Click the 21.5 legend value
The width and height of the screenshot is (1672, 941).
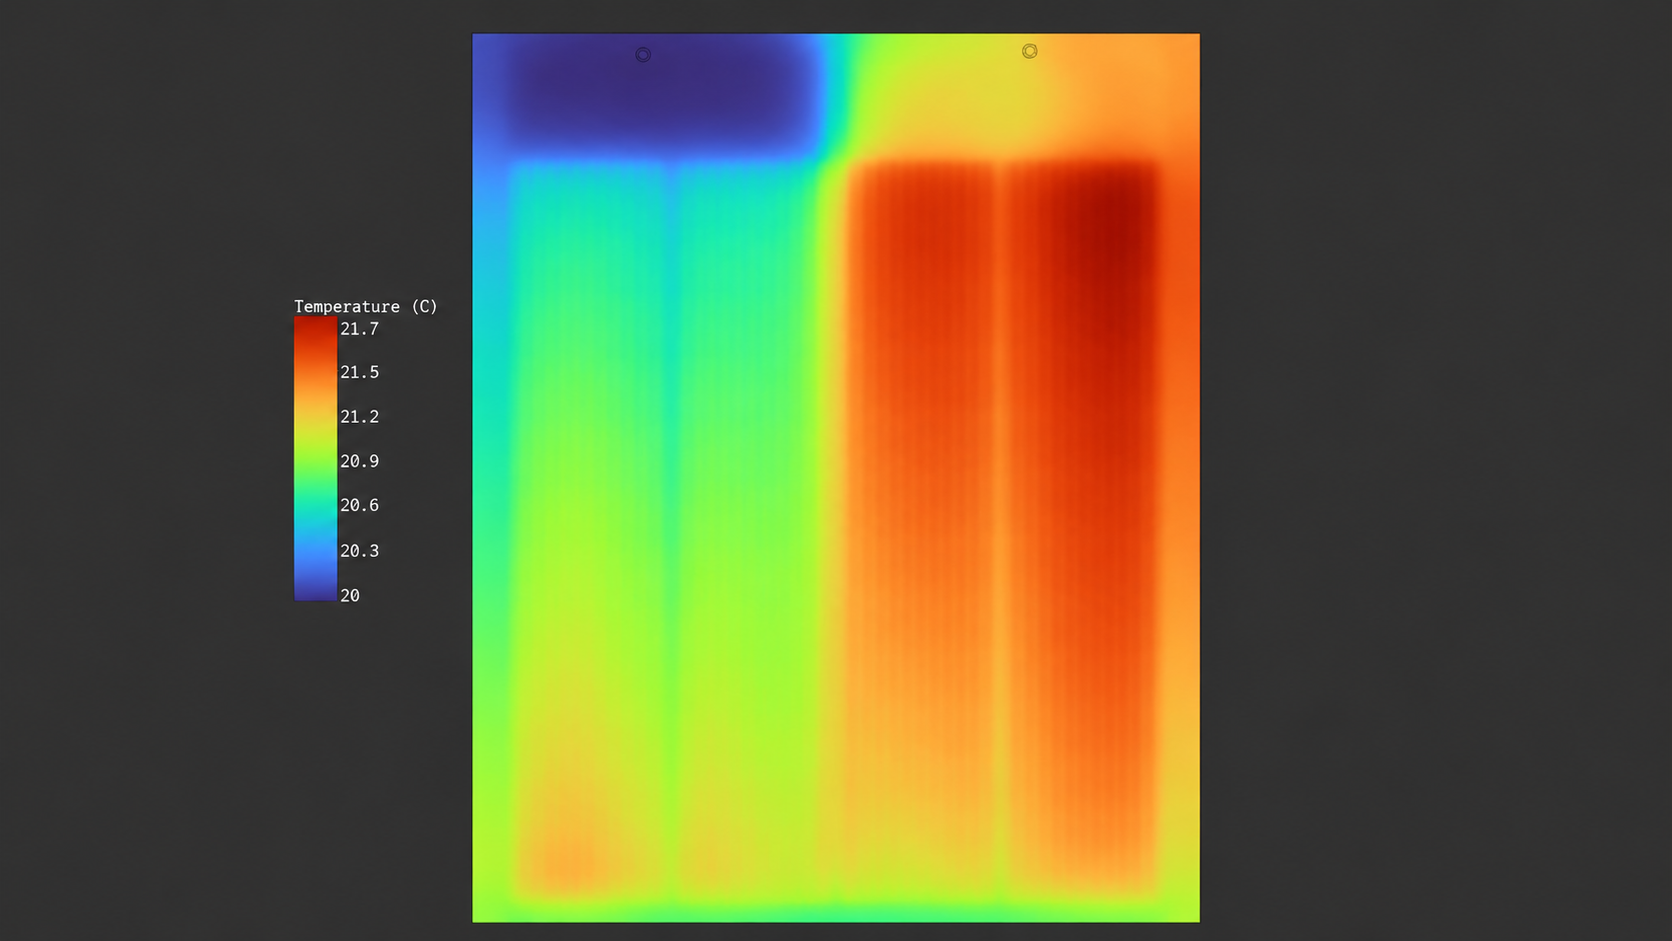359,372
